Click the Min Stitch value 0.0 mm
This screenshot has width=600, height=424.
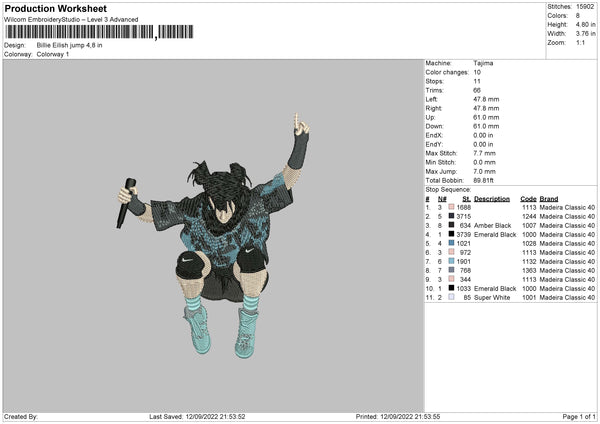(x=484, y=162)
